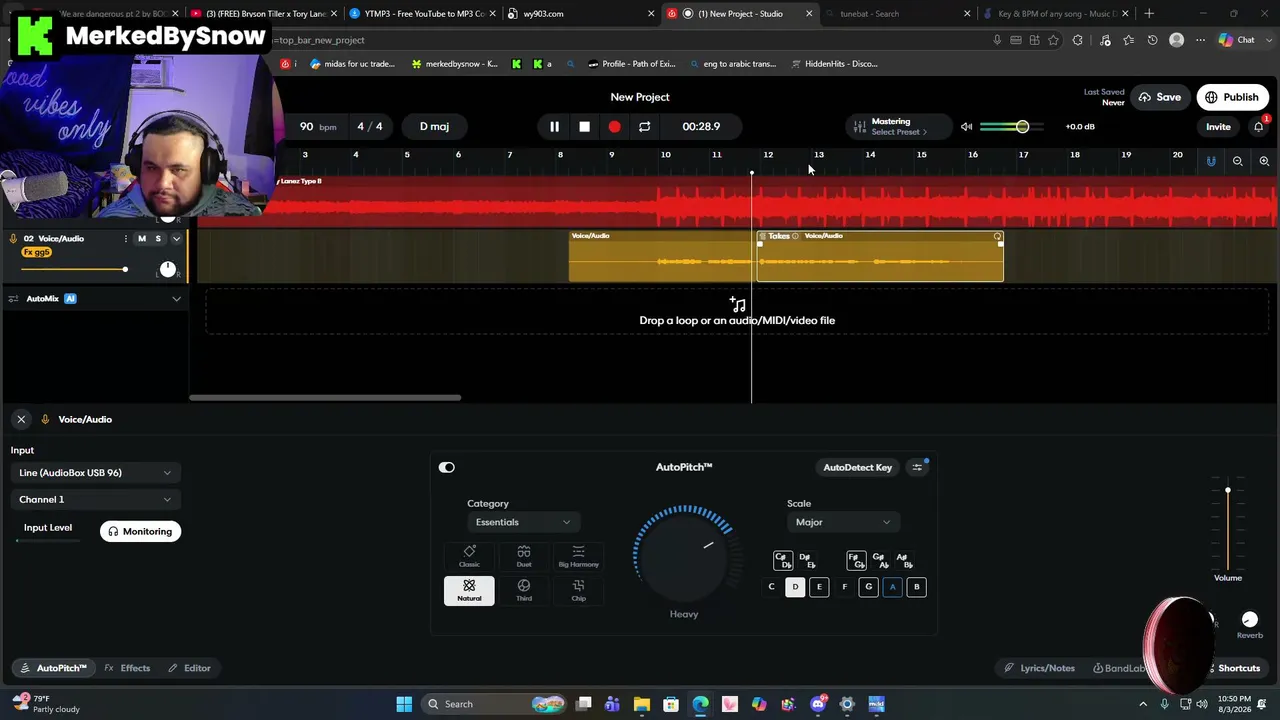Zoom out the timeline

click(x=1238, y=161)
